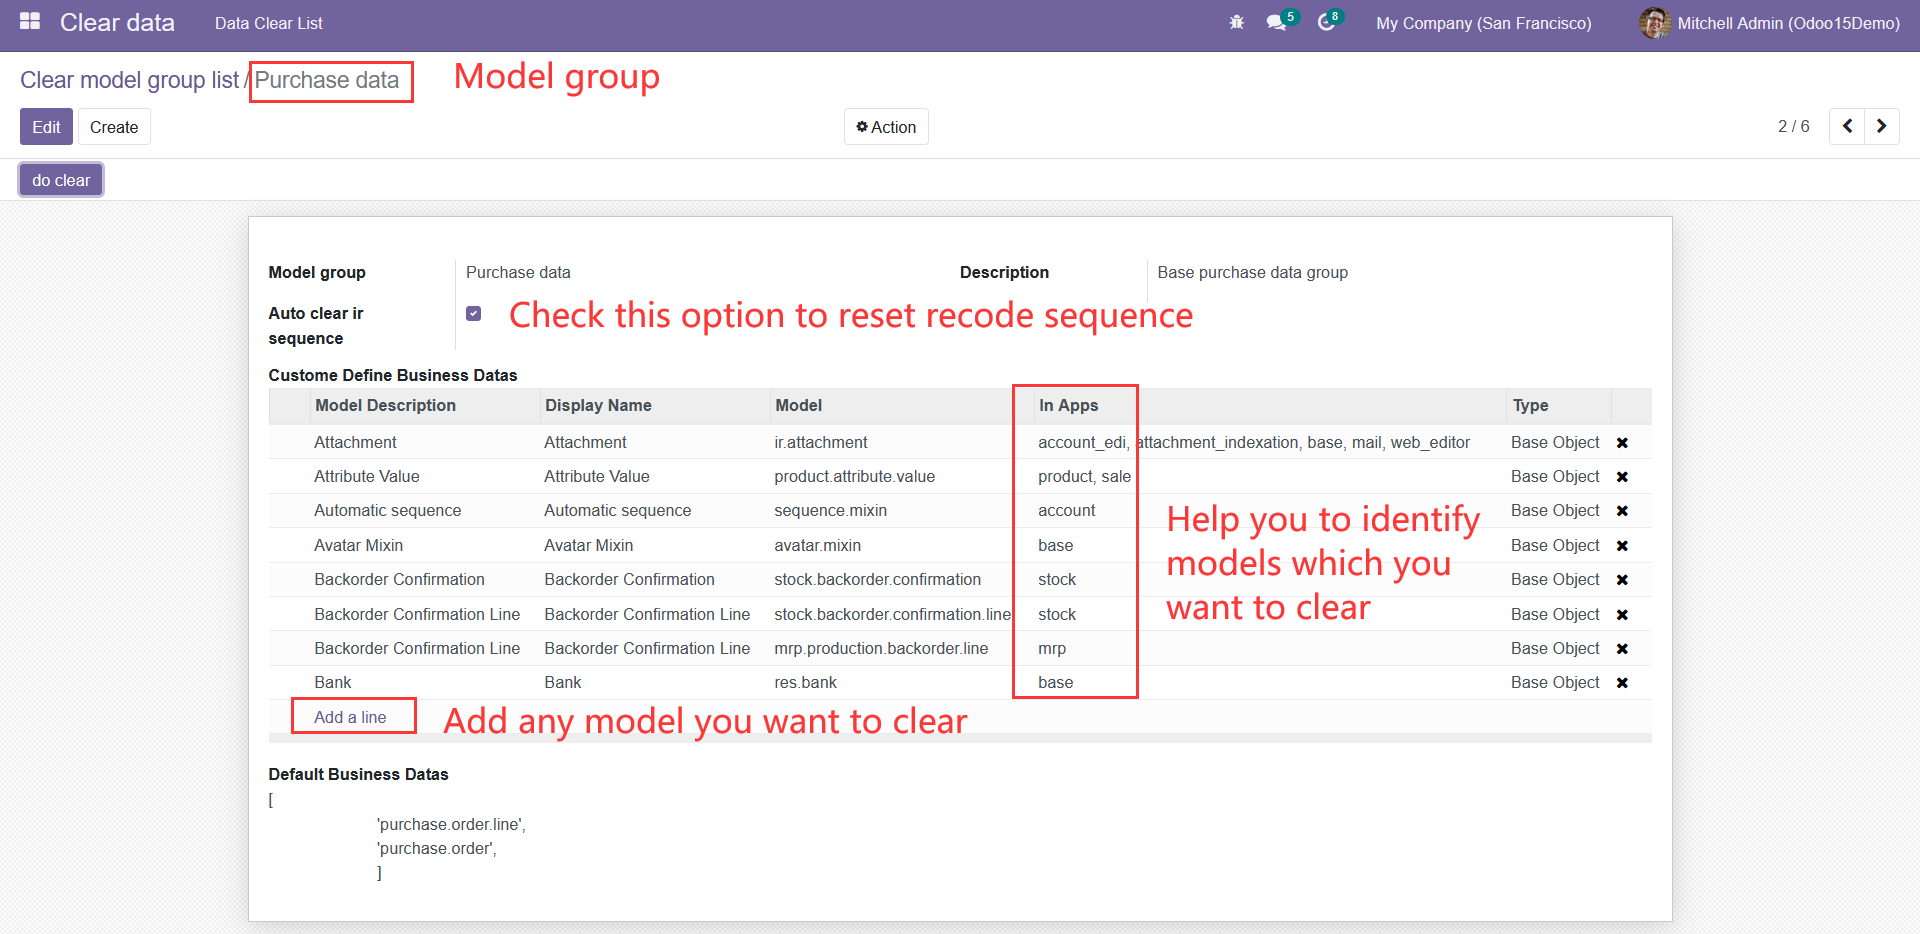This screenshot has width=1920, height=934.
Task: Open the apps grid home menu
Action: point(30,21)
